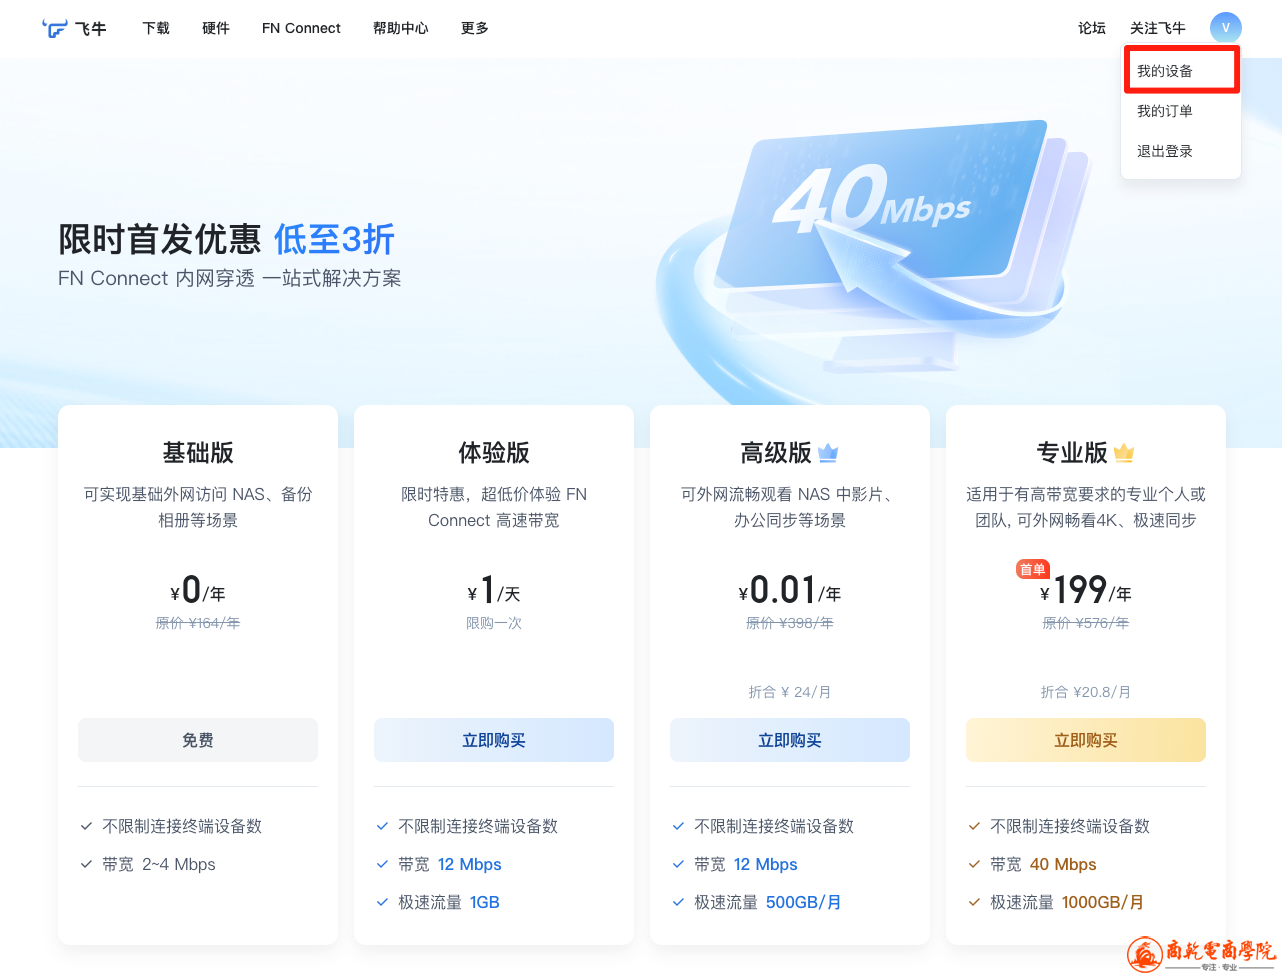Image resolution: width=1282 pixels, height=980 pixels.
Task: Click the ¥199/年 price on 专业版
Action: (x=1086, y=590)
